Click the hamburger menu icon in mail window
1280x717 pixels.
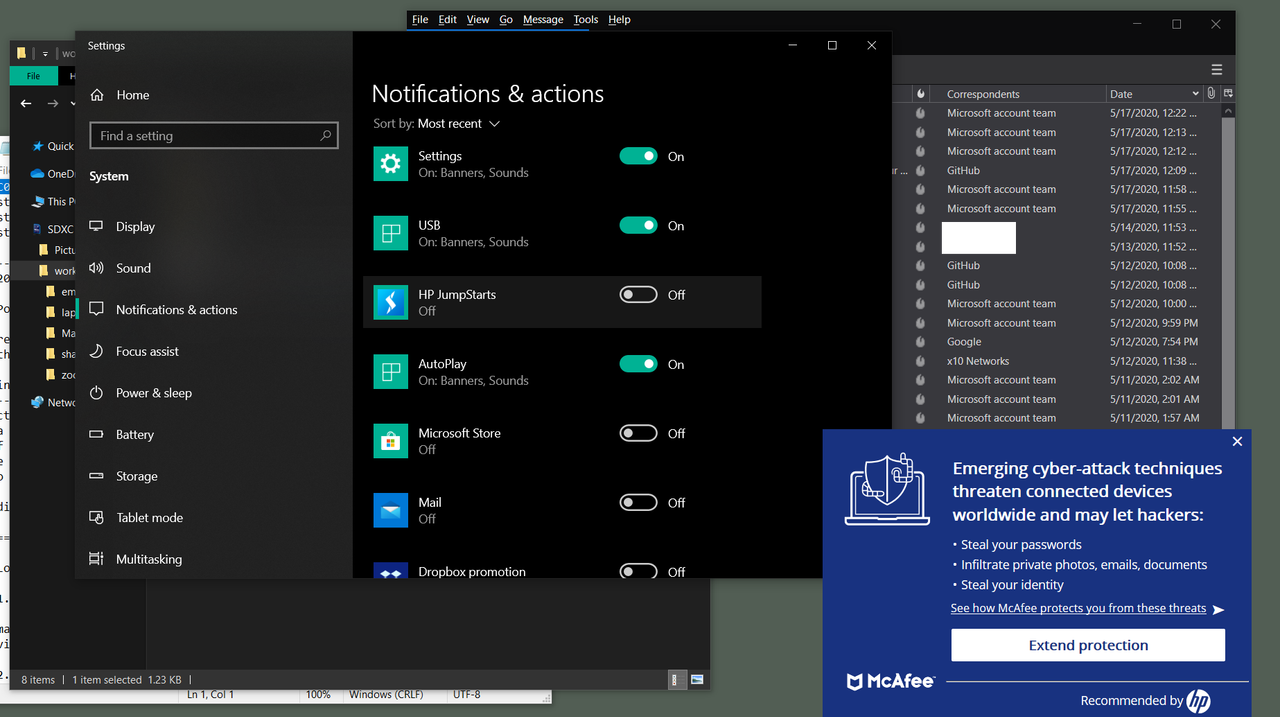pos(1216,70)
